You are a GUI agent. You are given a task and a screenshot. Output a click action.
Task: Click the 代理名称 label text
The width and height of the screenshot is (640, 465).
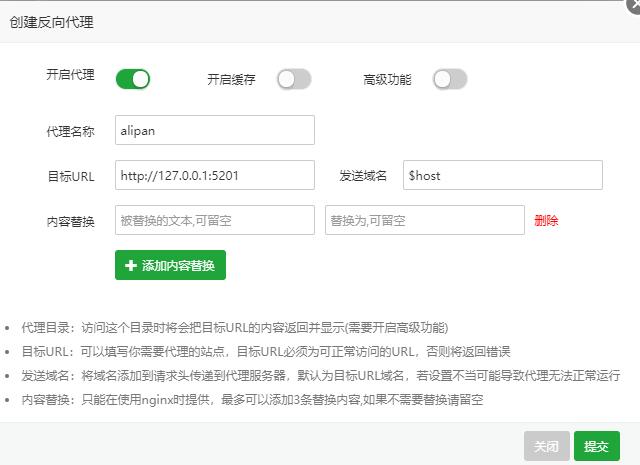70,131
